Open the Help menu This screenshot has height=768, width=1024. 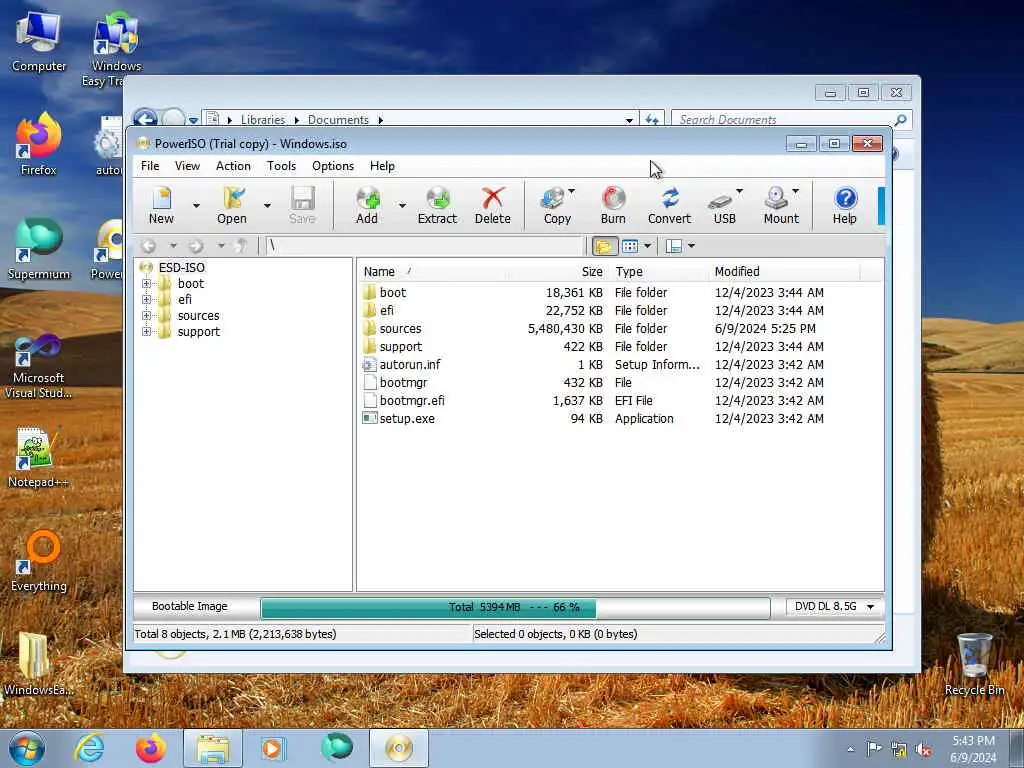(382, 166)
